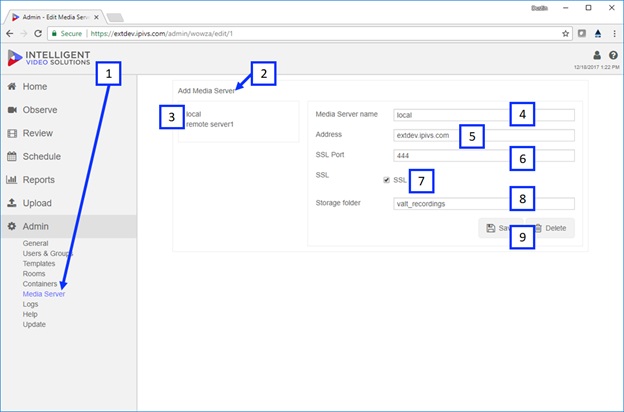Image resolution: width=624 pixels, height=412 pixels.
Task: Click the Add Media Server link
Action: (x=206, y=91)
